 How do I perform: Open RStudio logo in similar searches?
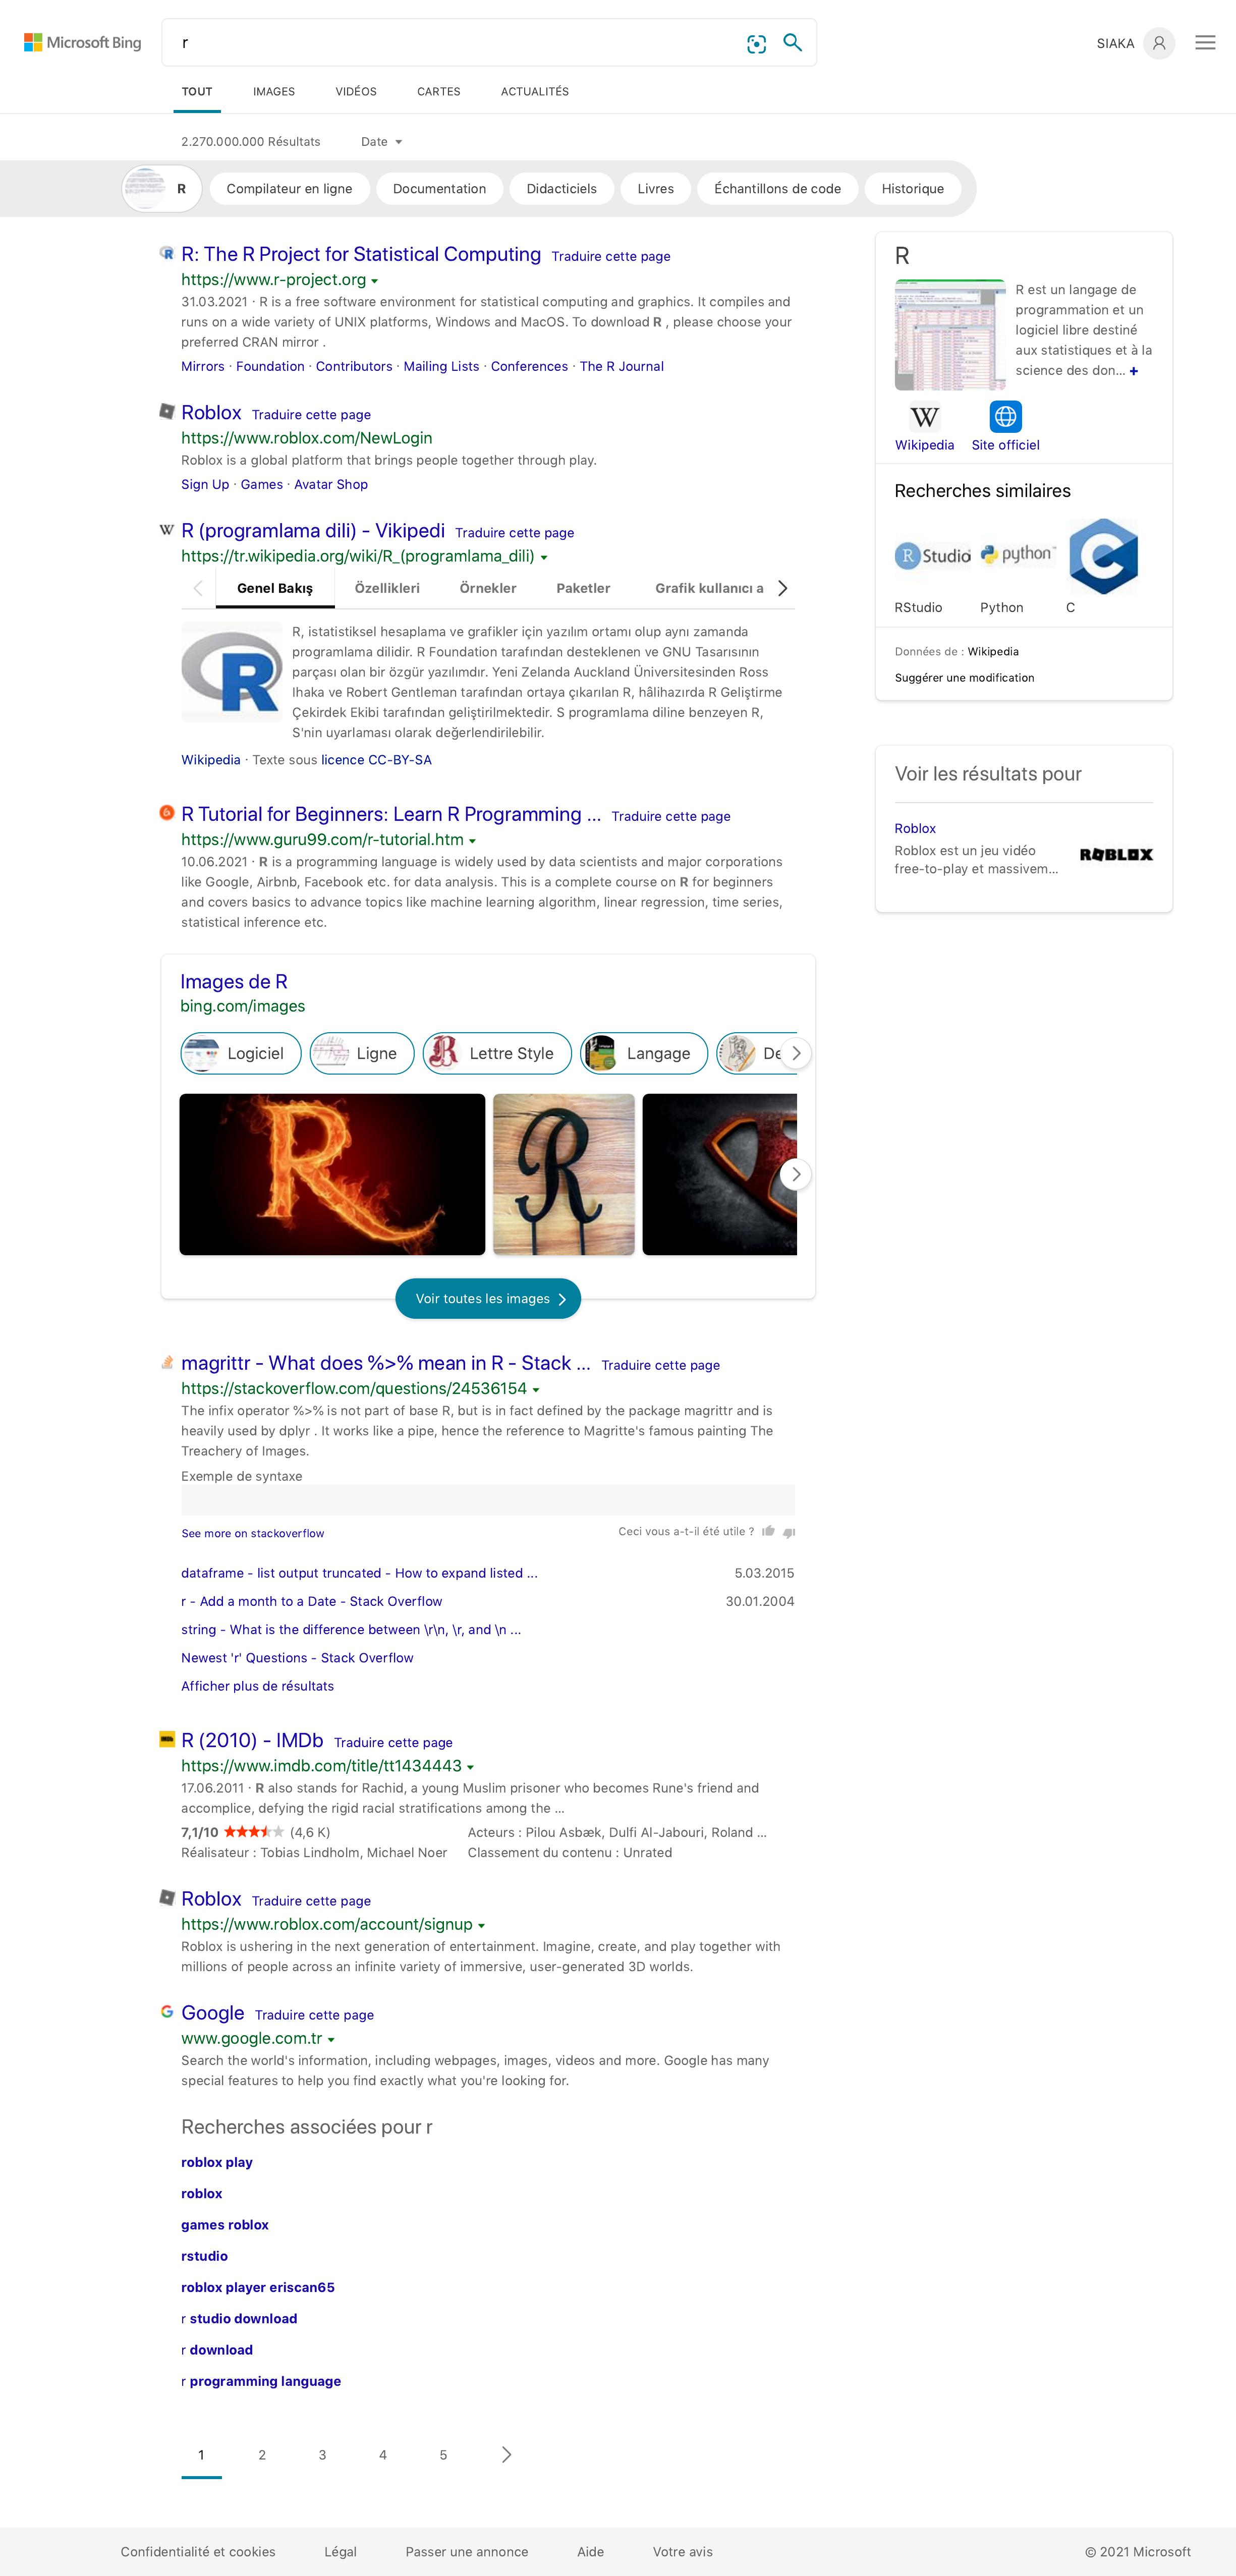tap(932, 556)
